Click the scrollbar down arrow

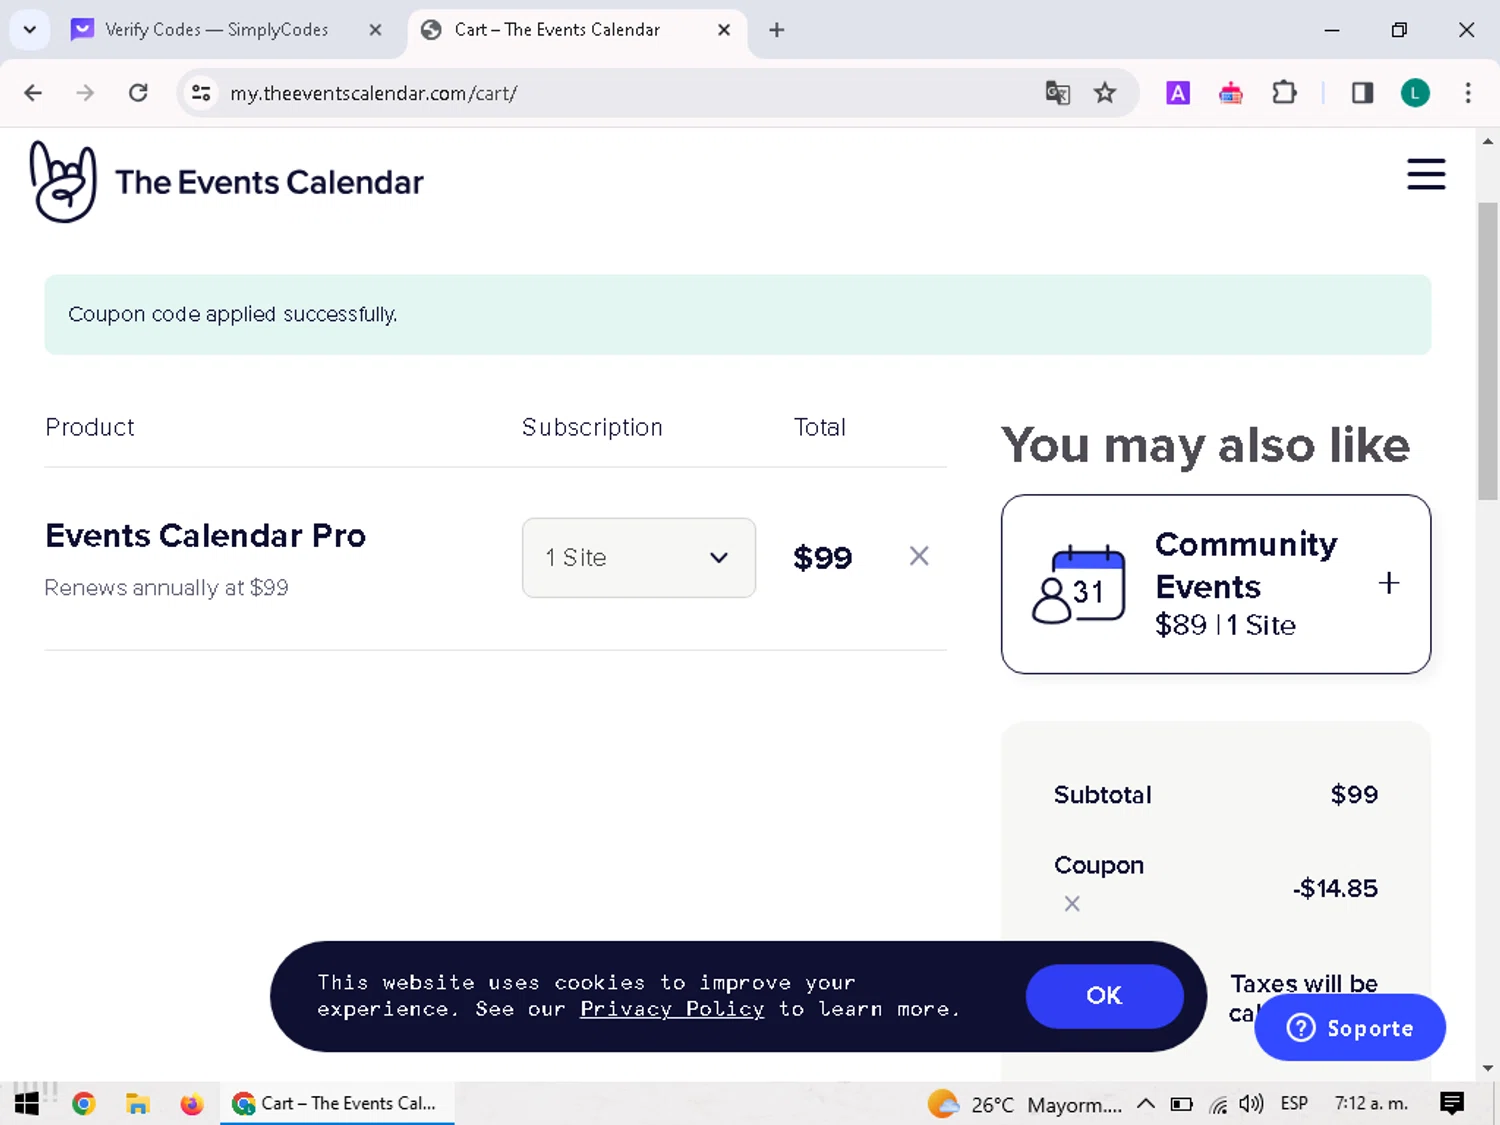pos(1488,1068)
